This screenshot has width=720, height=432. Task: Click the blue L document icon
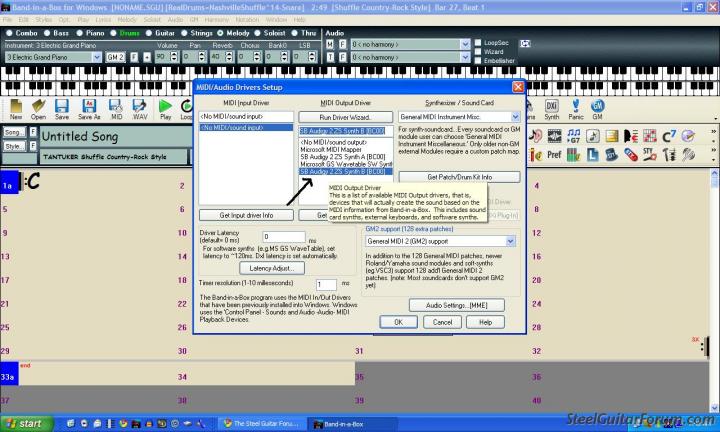pyautogui.click(x=593, y=155)
